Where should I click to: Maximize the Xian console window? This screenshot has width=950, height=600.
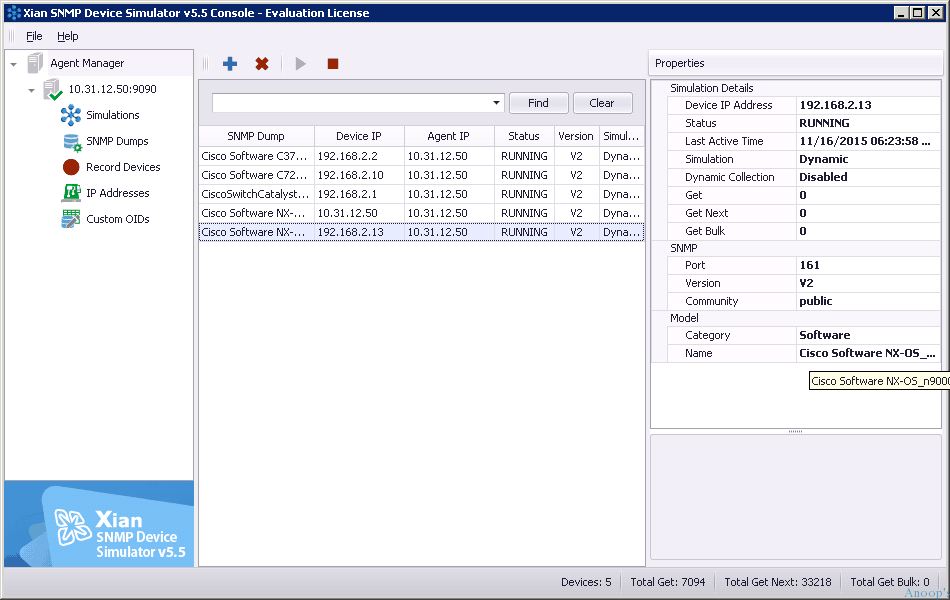[918, 13]
